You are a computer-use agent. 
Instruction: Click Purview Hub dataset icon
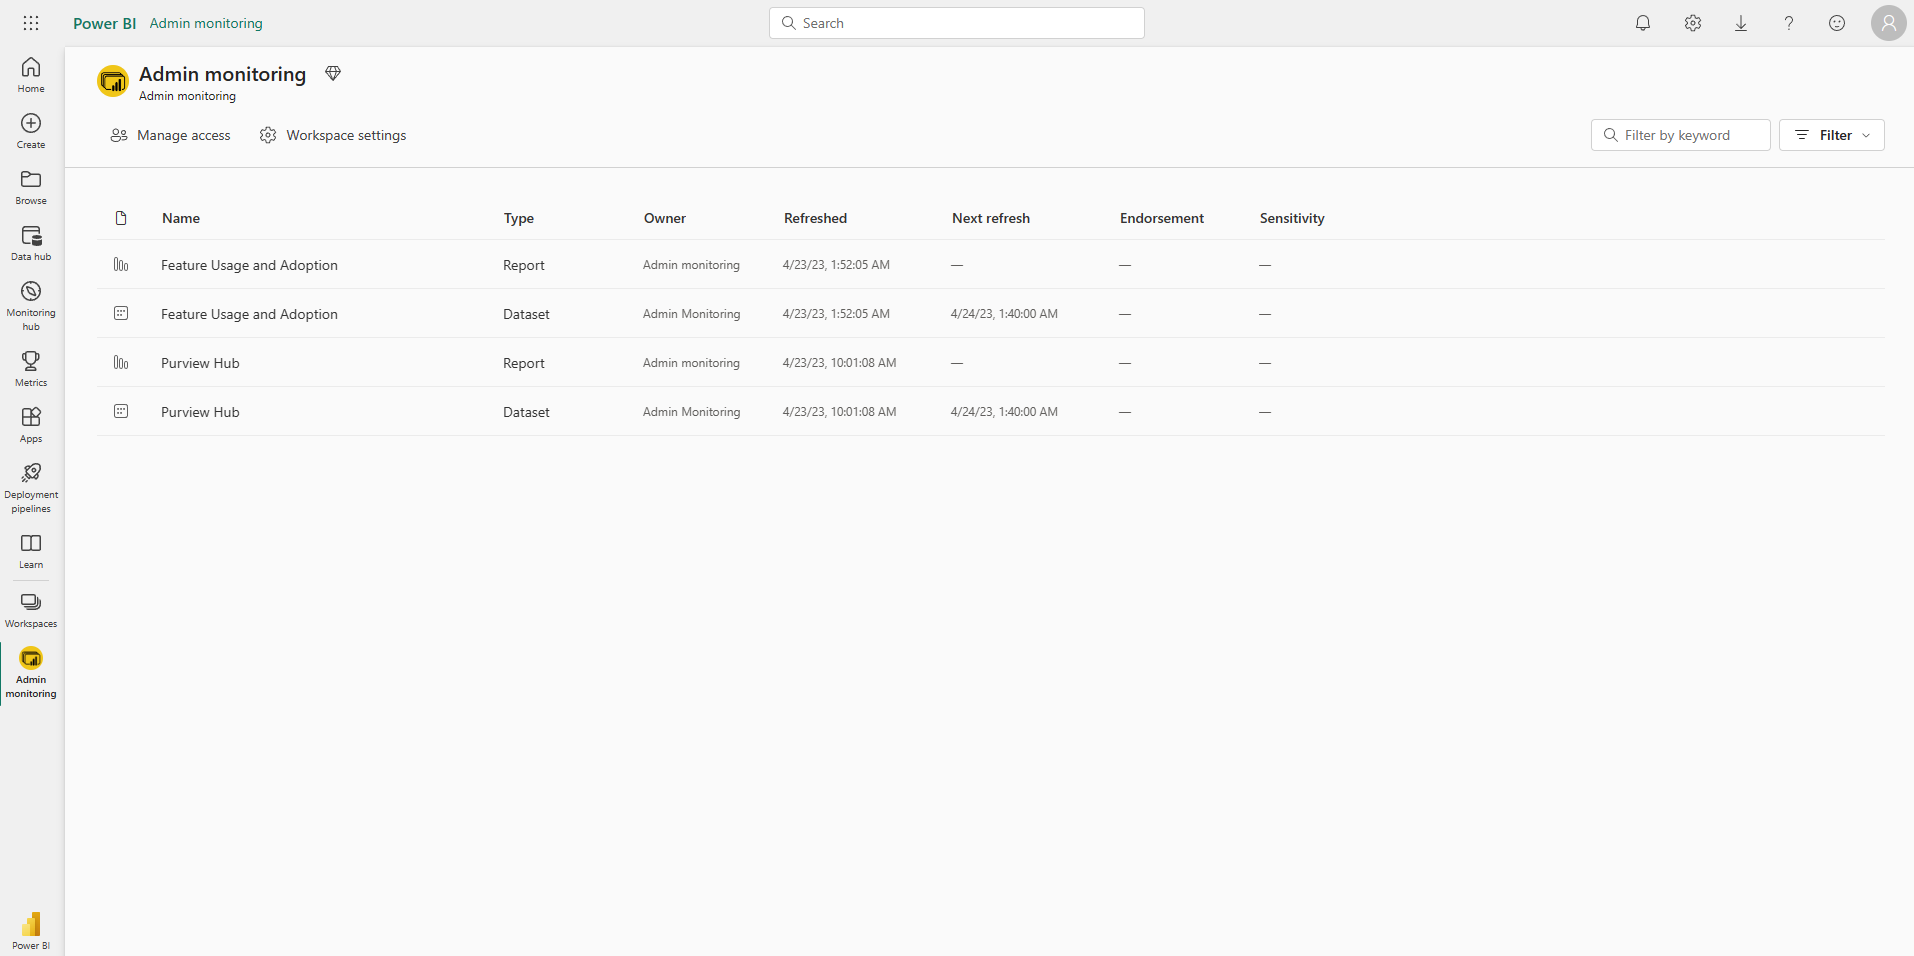121,411
